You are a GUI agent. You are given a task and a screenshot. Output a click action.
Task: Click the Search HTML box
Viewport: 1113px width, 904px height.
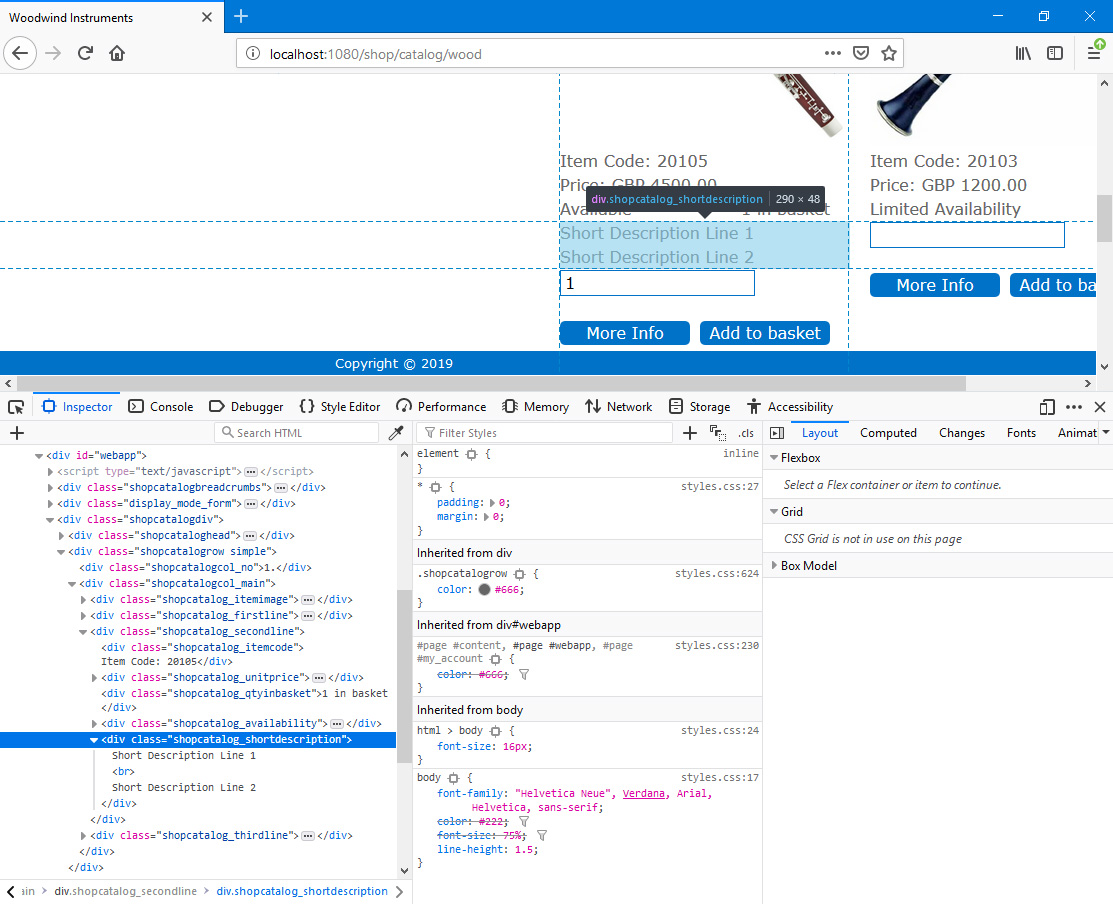[297, 433]
